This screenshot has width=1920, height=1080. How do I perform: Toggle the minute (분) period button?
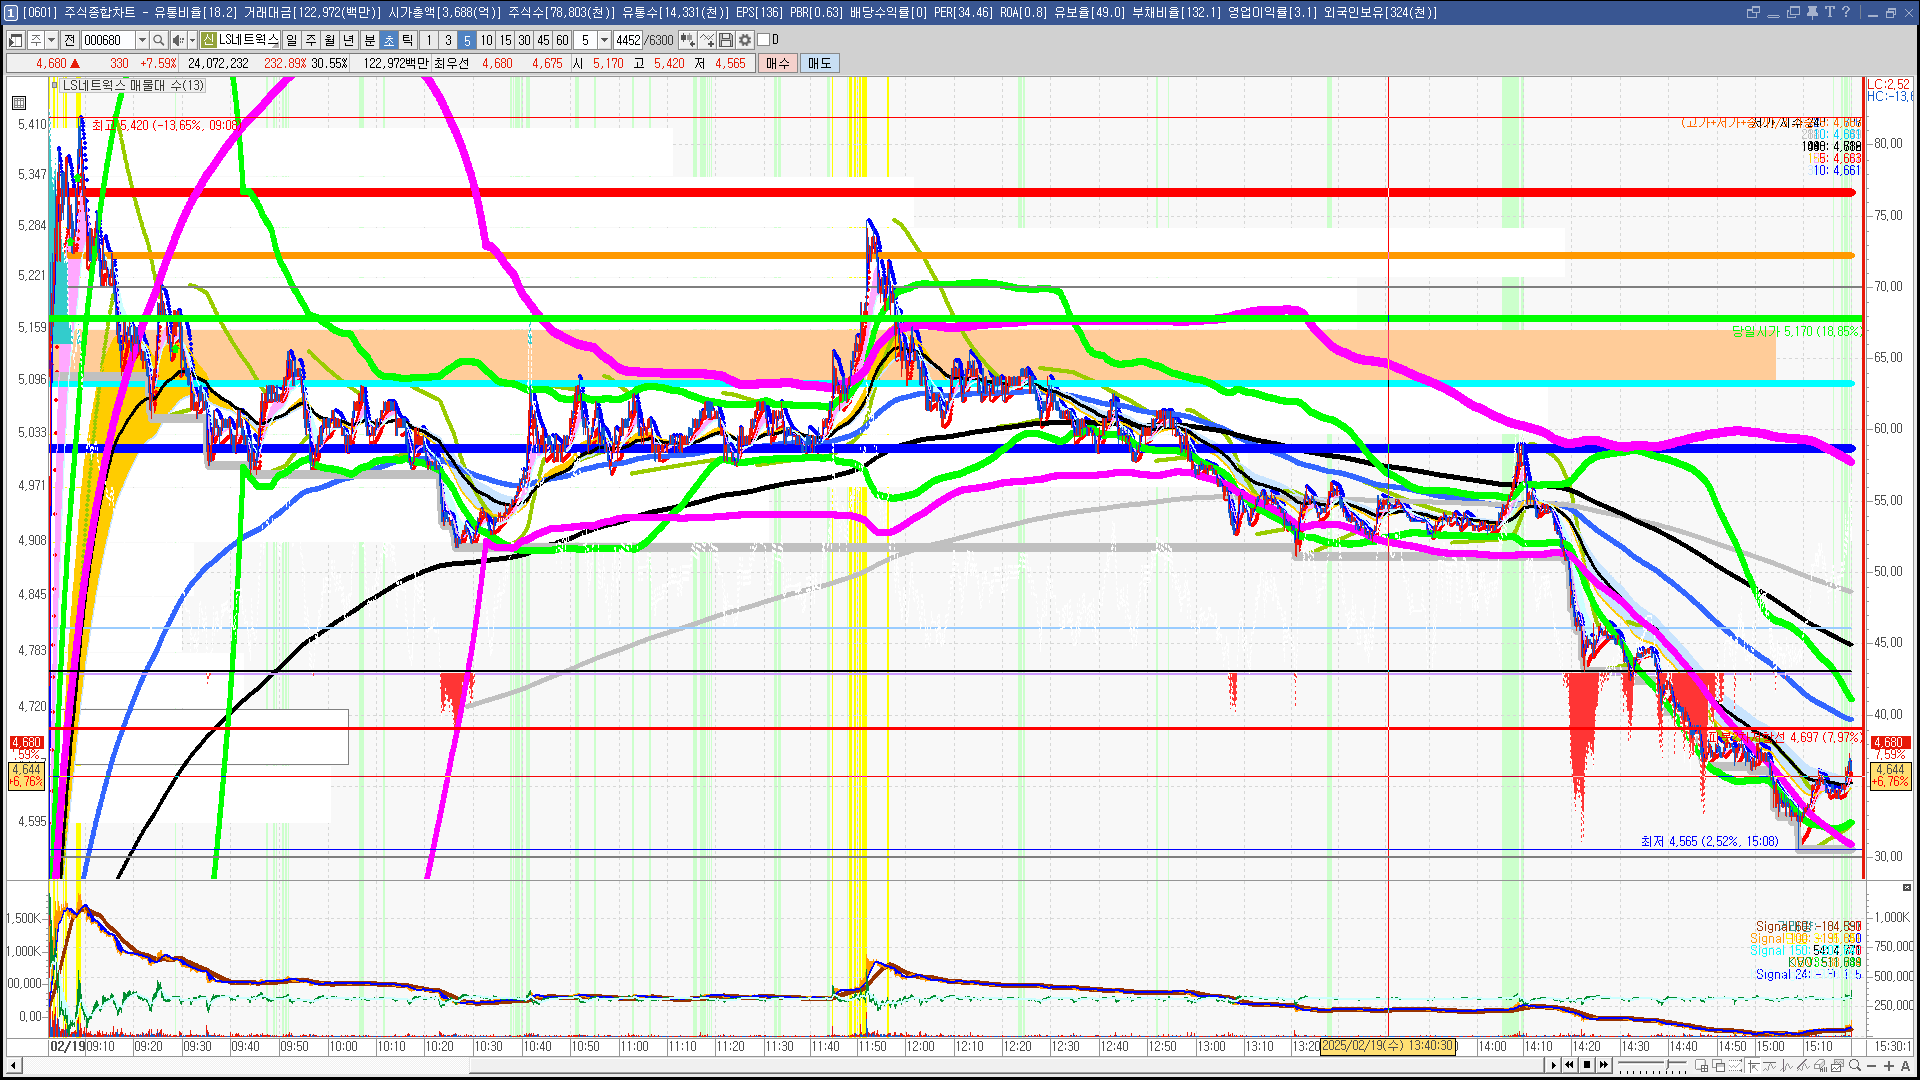pyautogui.click(x=369, y=40)
